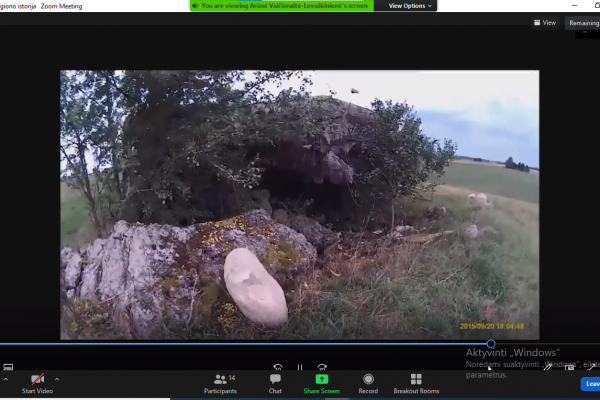
Task: Open Breakout Rooms
Action: point(416,384)
